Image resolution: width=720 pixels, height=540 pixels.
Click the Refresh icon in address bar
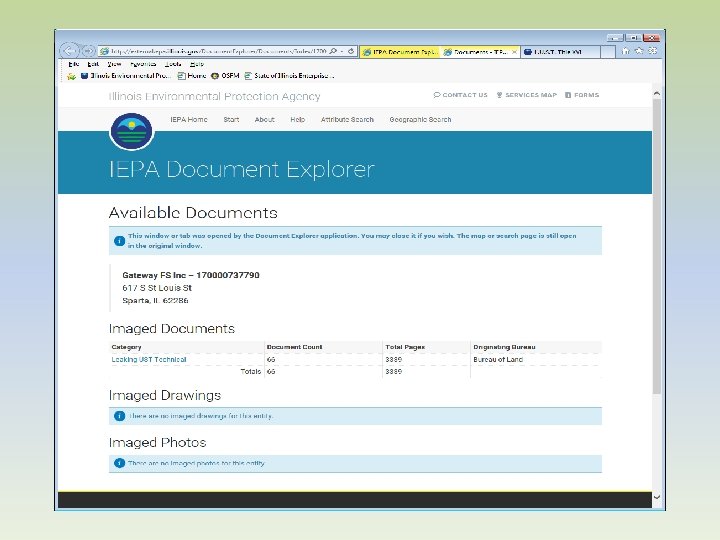[351, 51]
